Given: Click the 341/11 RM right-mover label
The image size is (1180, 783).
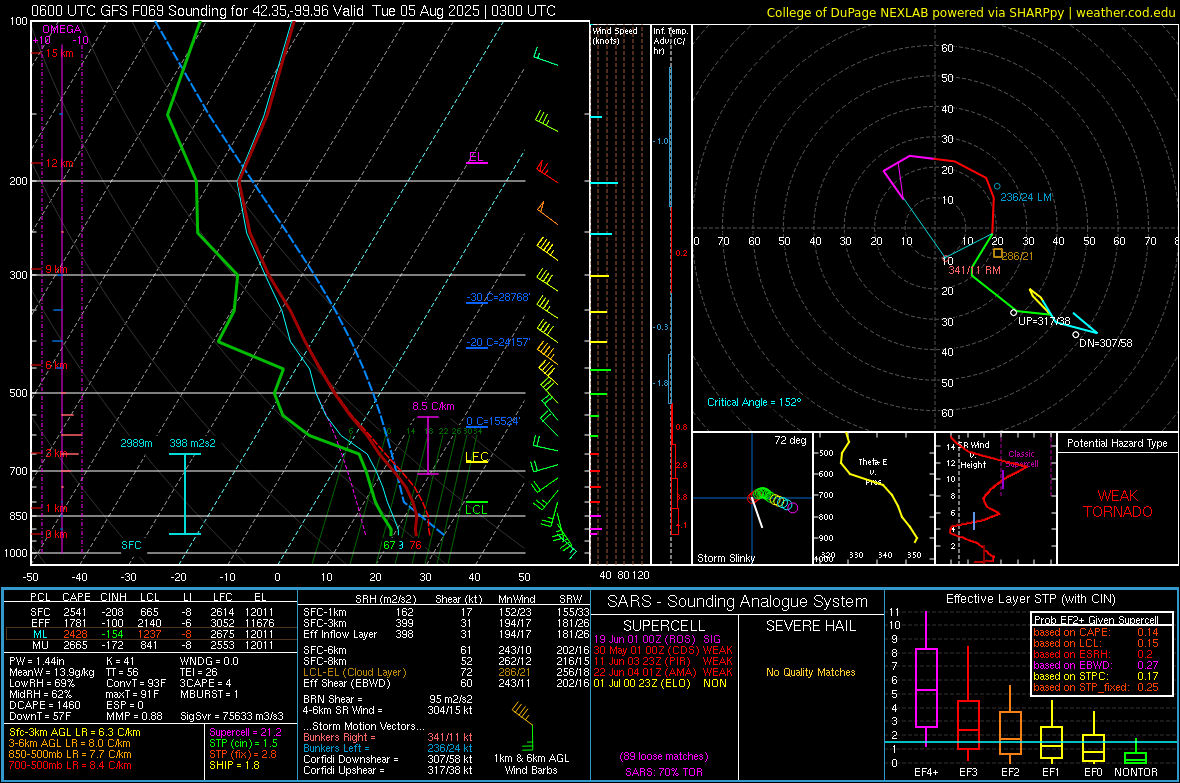Looking at the screenshot, I should [x=975, y=270].
